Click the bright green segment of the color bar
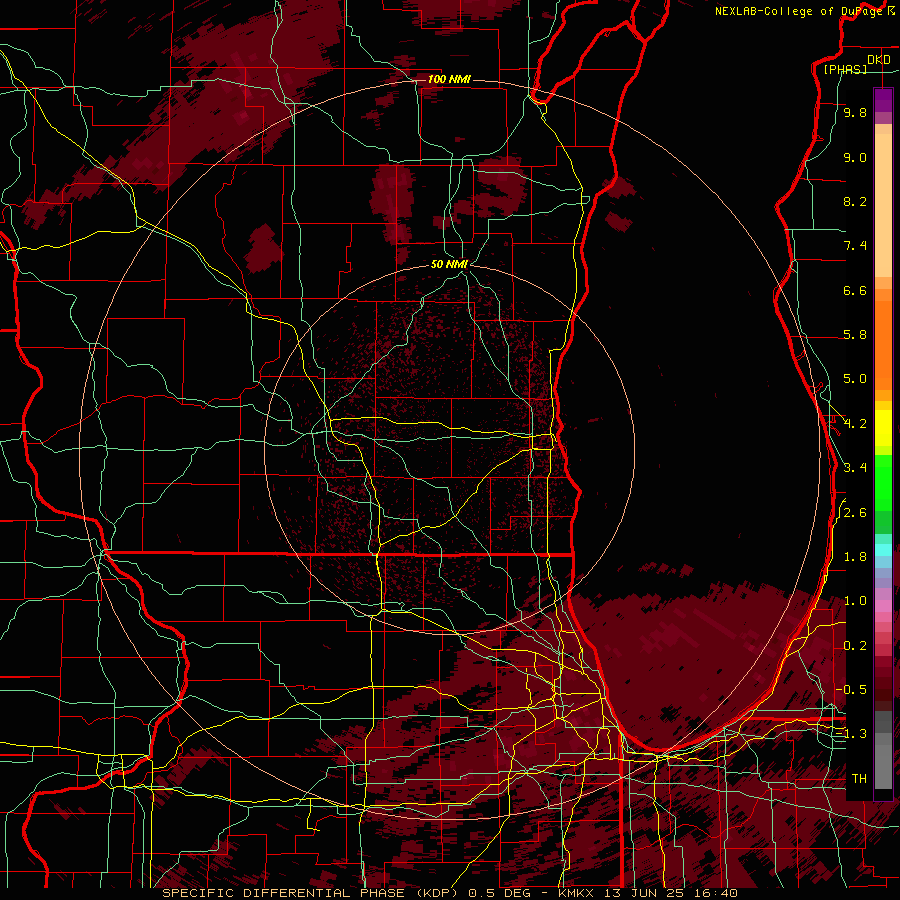Screen dimensions: 900x900 [883, 483]
